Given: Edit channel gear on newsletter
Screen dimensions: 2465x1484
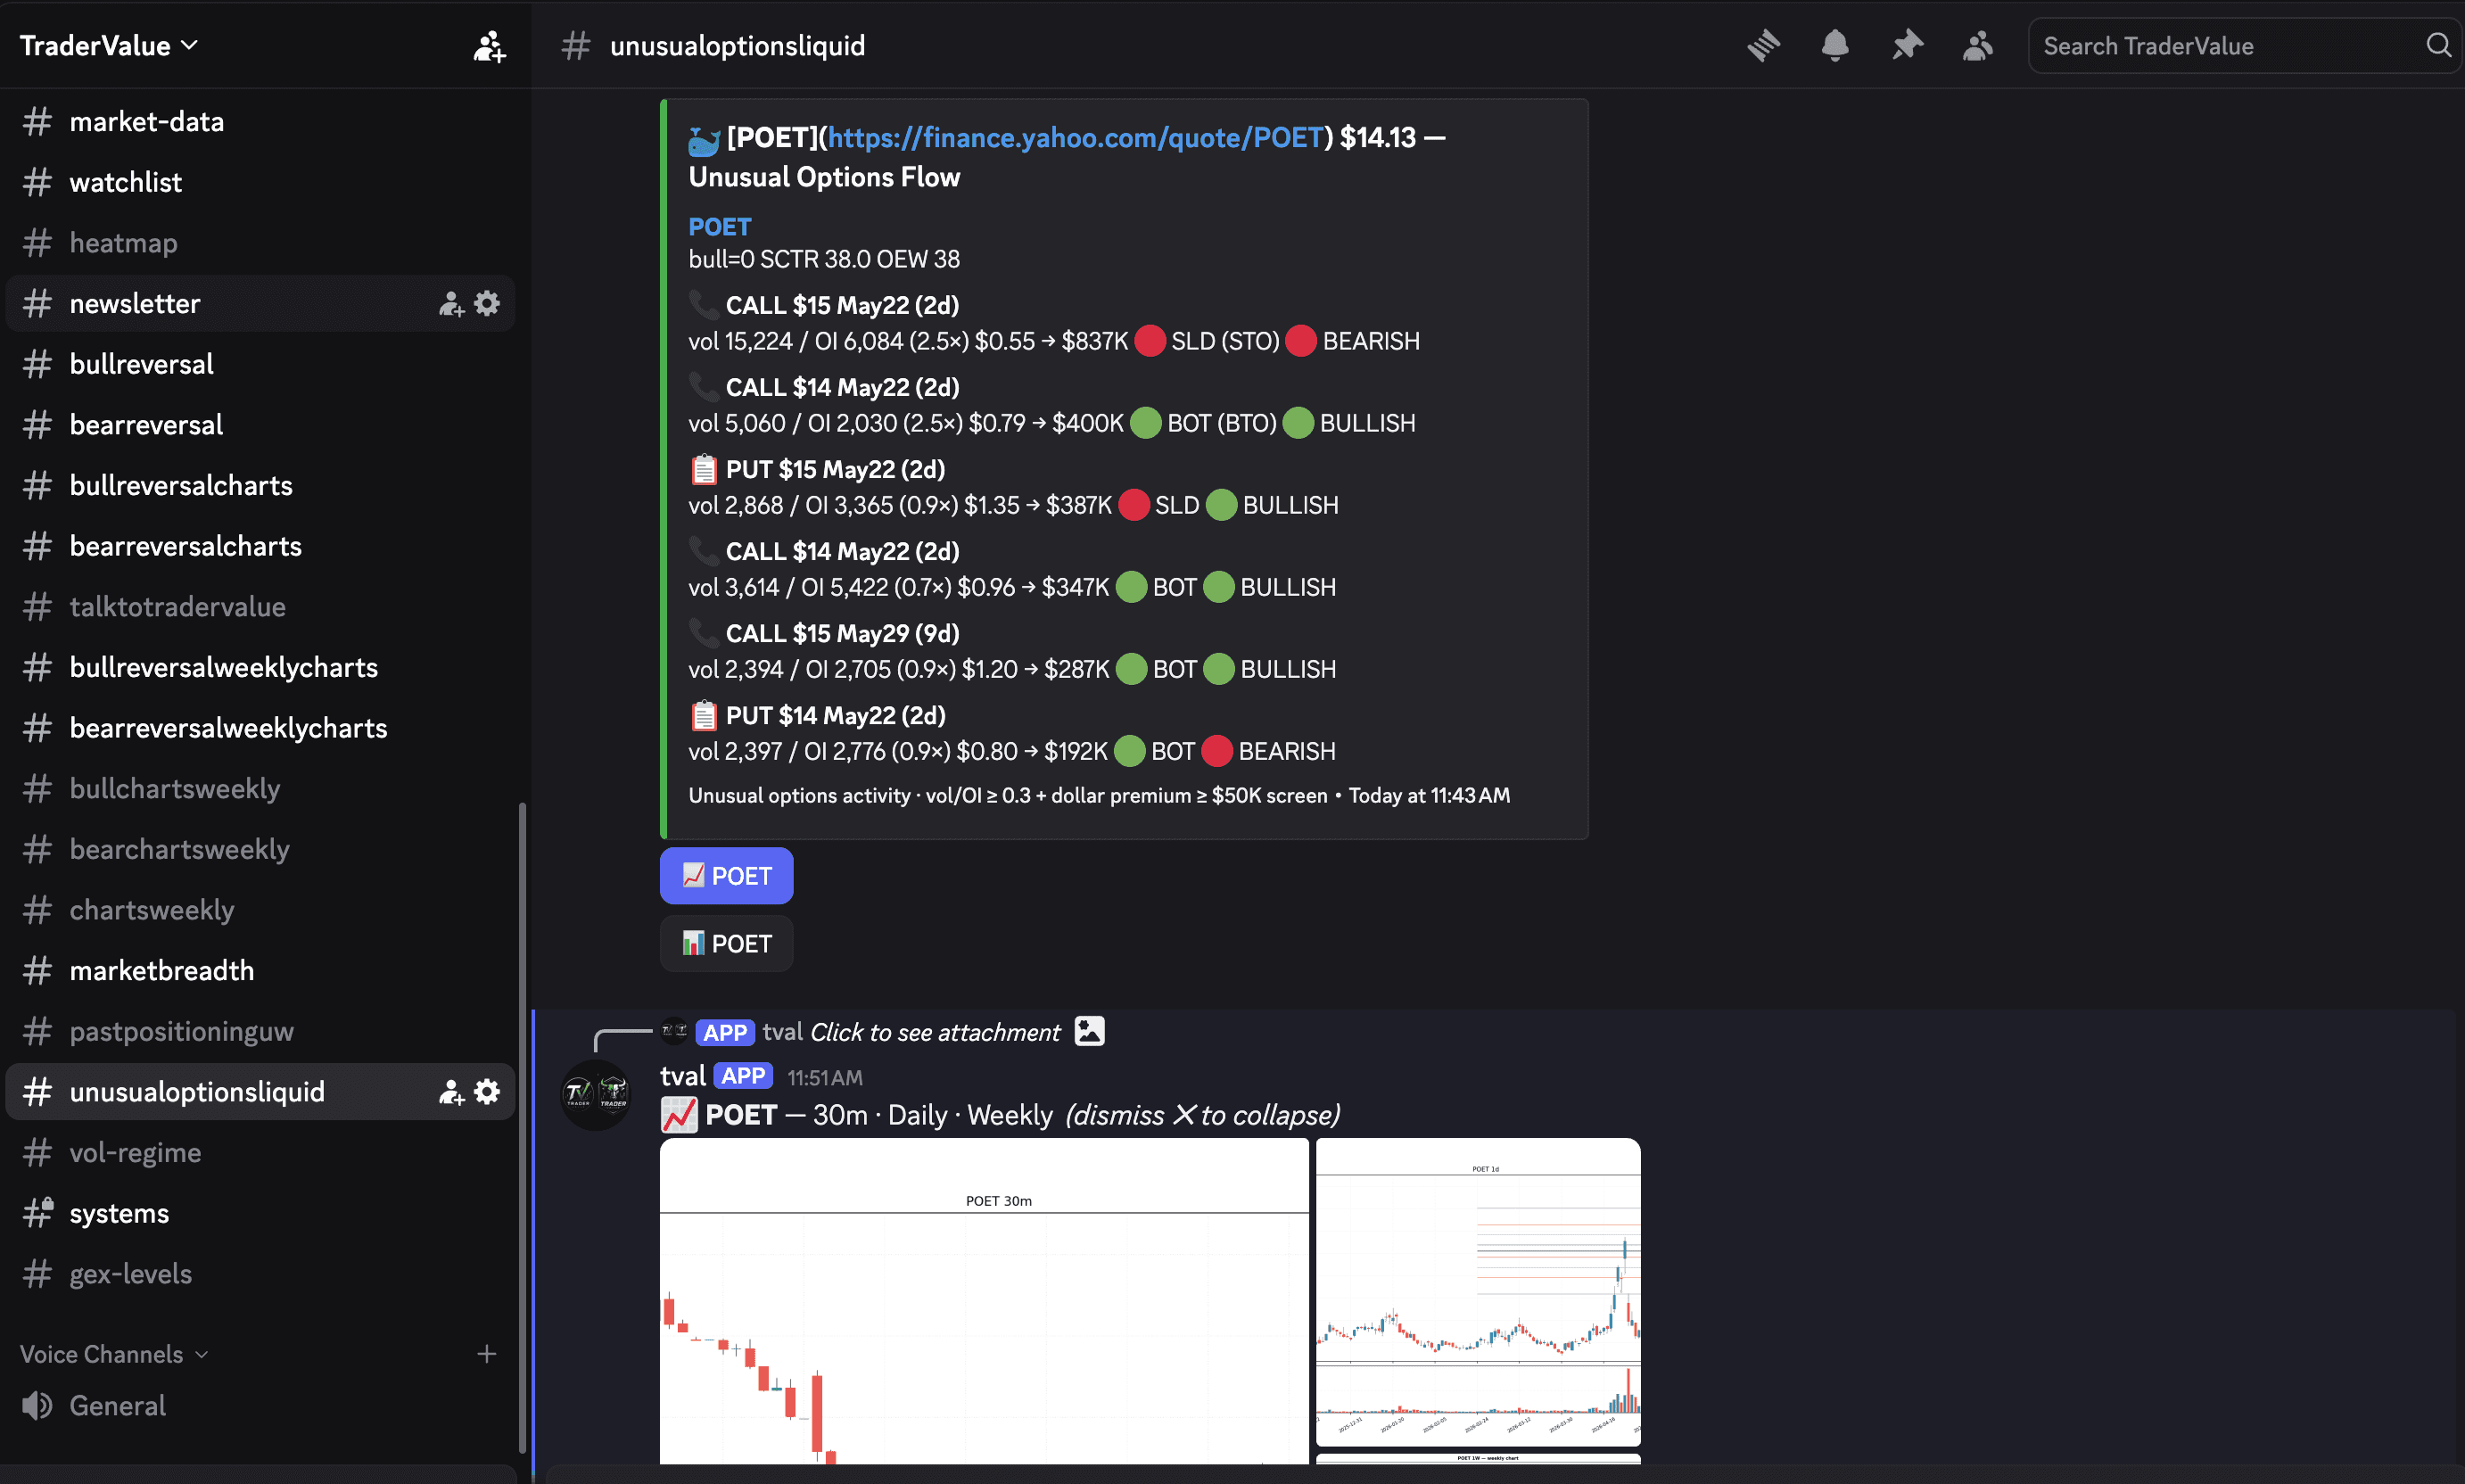Looking at the screenshot, I should coord(487,303).
